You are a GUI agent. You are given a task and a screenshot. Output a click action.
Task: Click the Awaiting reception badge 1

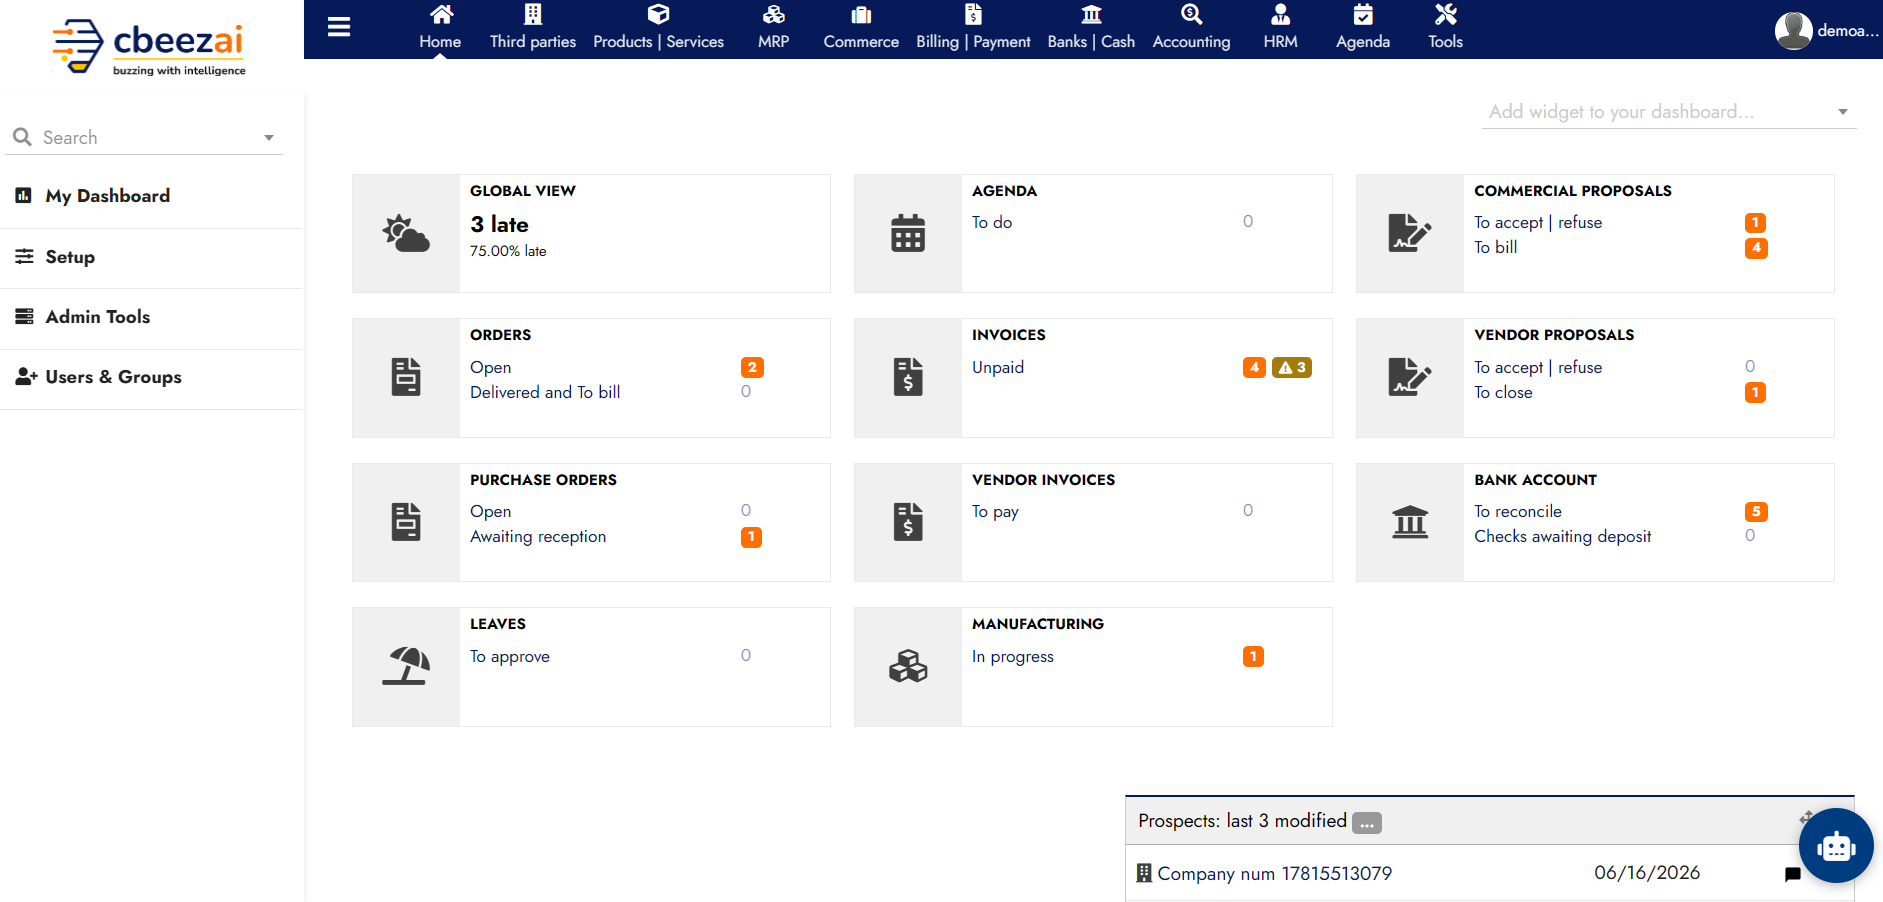point(751,537)
